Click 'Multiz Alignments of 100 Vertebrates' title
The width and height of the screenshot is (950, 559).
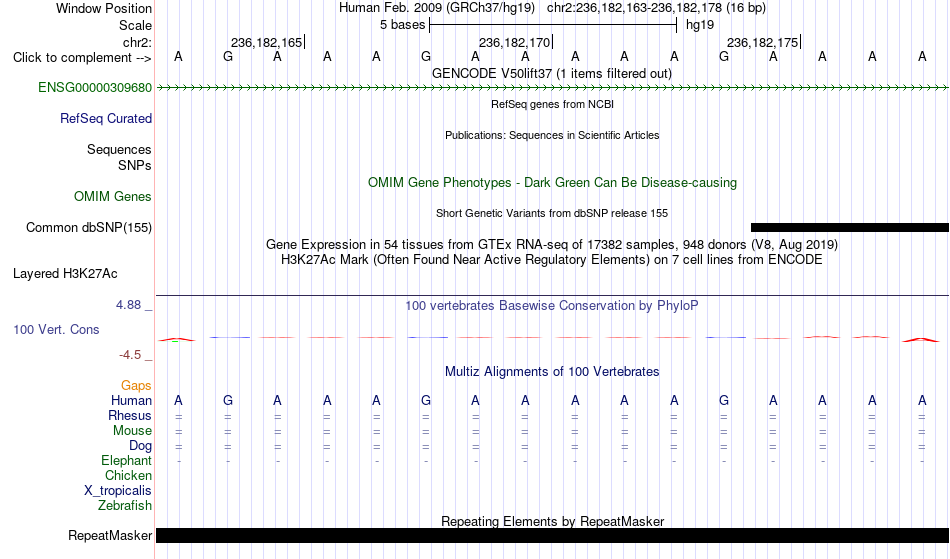coord(552,372)
